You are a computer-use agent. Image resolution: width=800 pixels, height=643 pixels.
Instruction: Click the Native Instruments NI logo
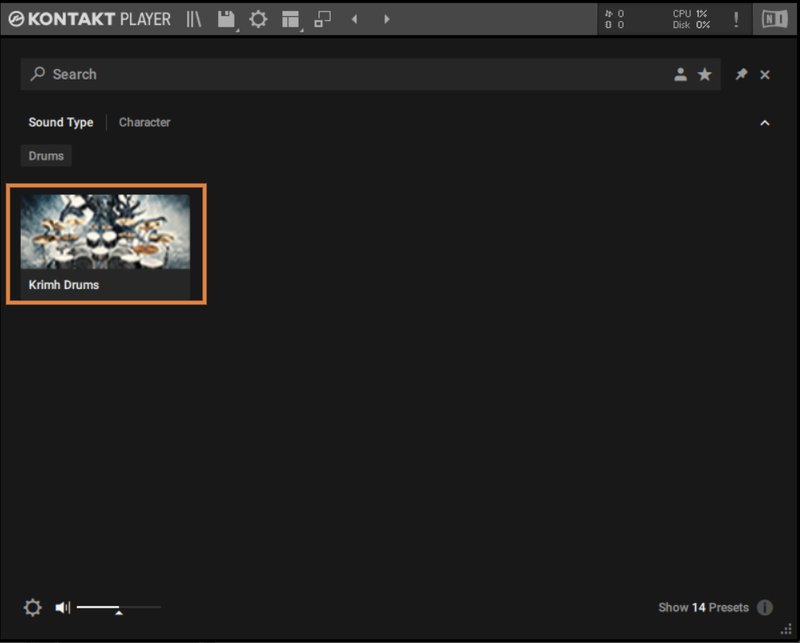774,19
